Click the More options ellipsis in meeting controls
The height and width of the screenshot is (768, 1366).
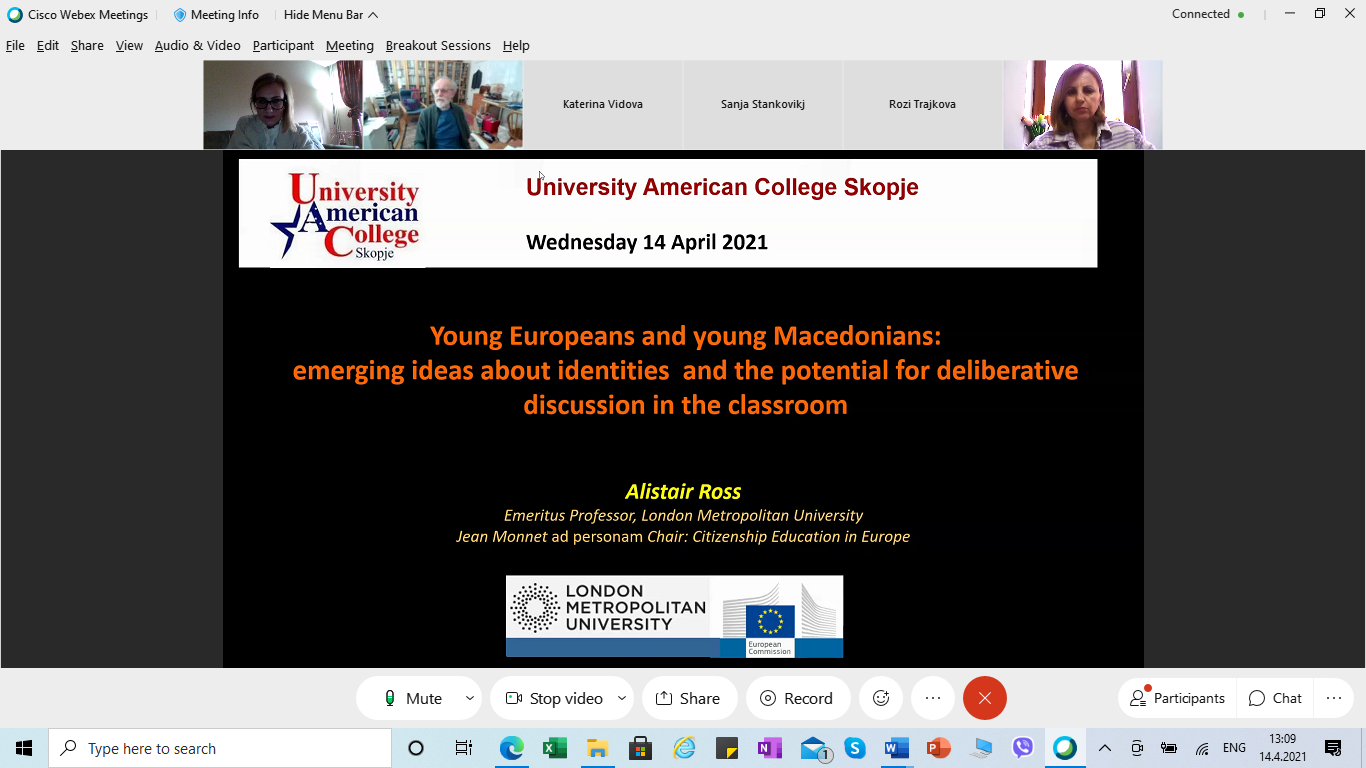(x=932, y=698)
